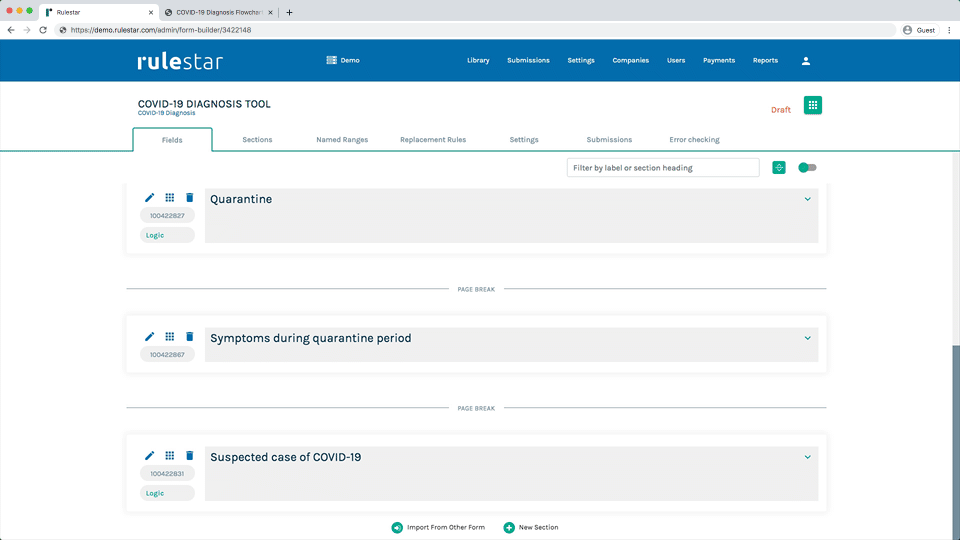Click Logic button under Quarantine section
960x540 pixels.
tap(167, 235)
